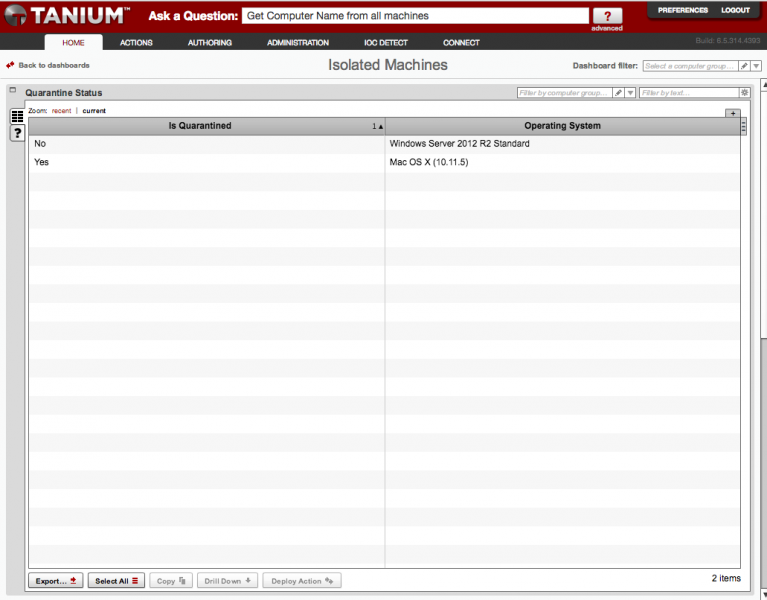The width and height of the screenshot is (767, 600).
Task: Collapse the Quarantine Status panel
Action: pyautogui.click(x=13, y=90)
